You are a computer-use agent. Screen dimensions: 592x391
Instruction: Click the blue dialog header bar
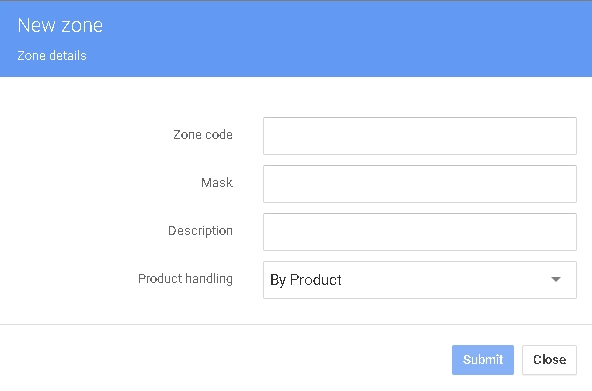coord(296,39)
